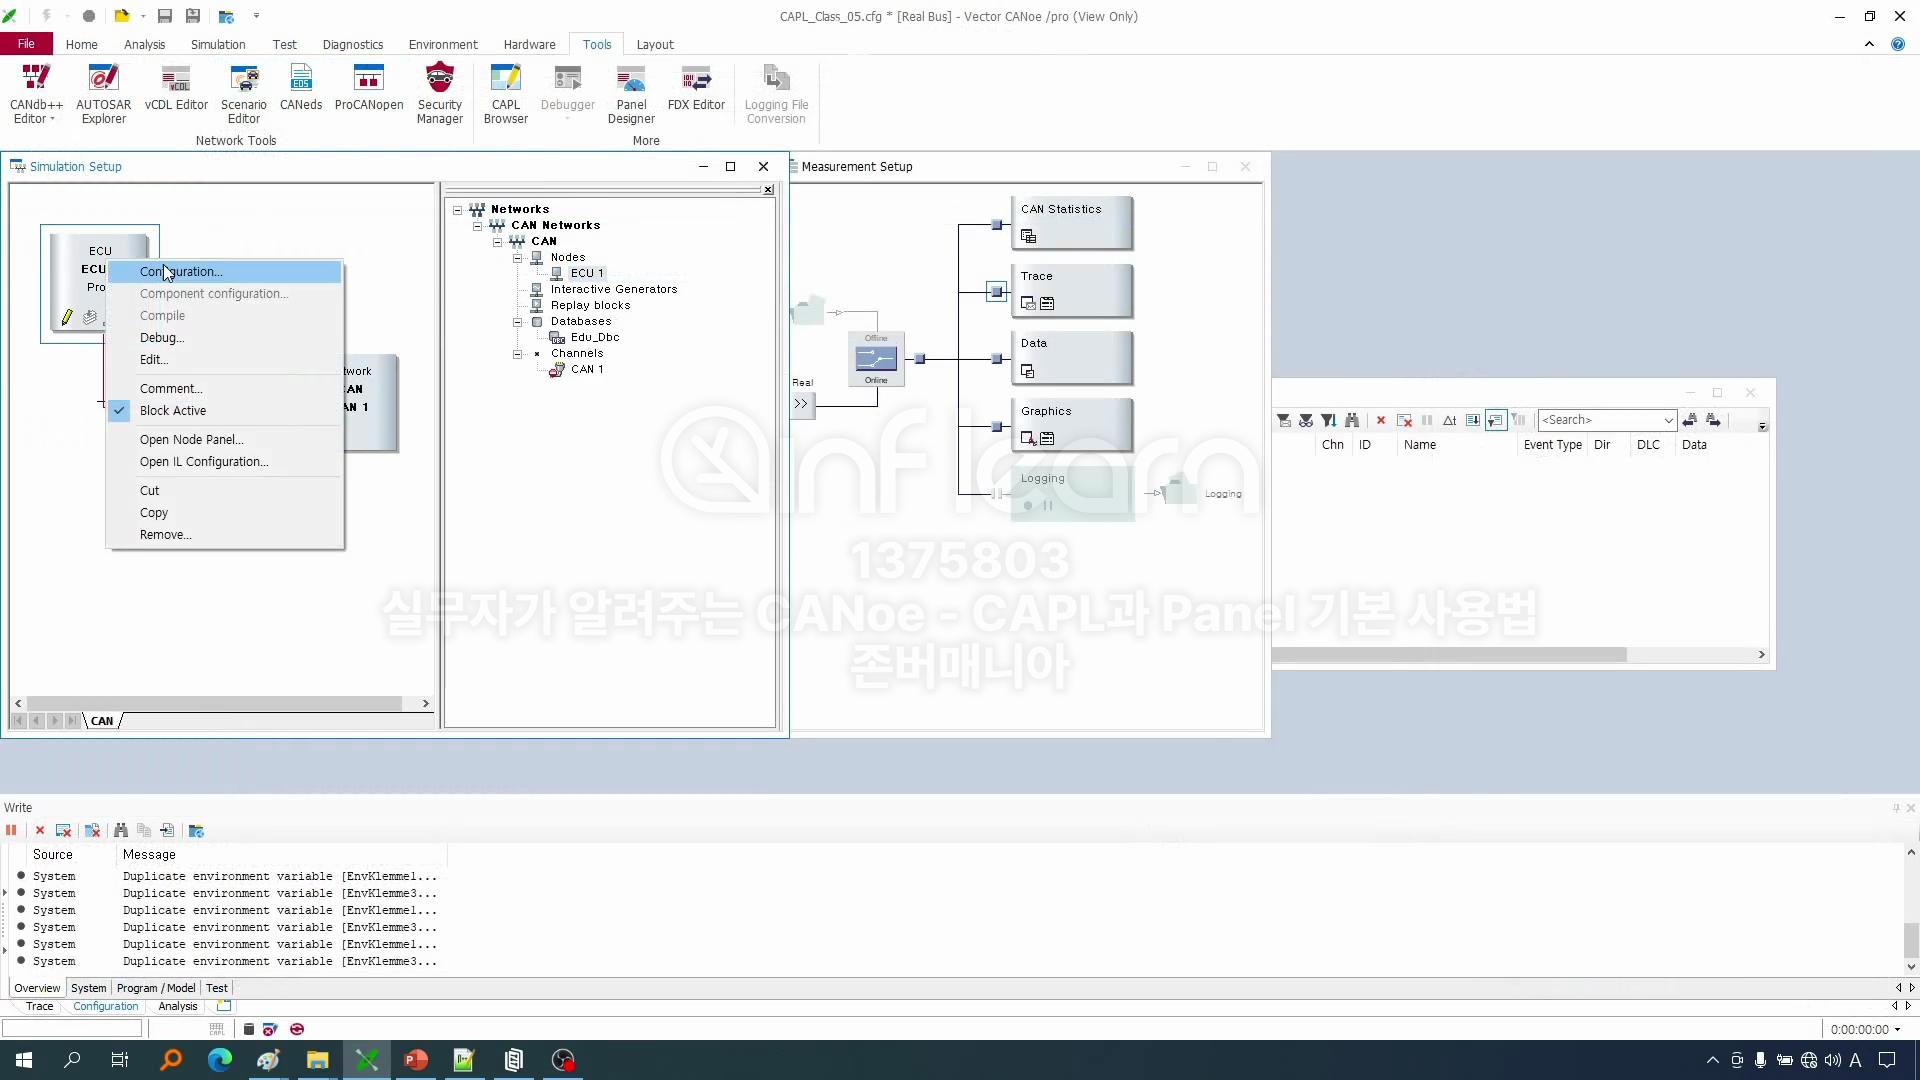
Task: Toggle the selected hotspot before Trace block
Action: coord(996,292)
